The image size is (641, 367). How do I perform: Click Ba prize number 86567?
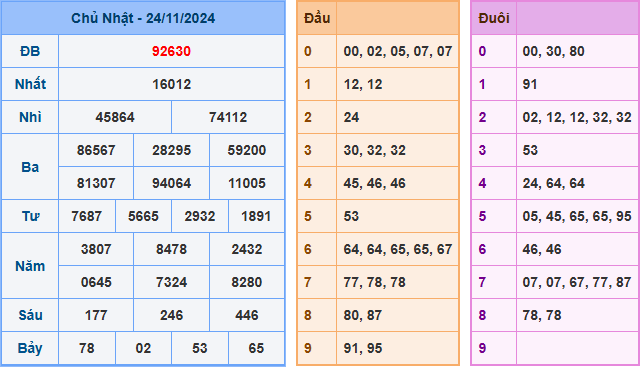pyautogui.click(x=96, y=150)
